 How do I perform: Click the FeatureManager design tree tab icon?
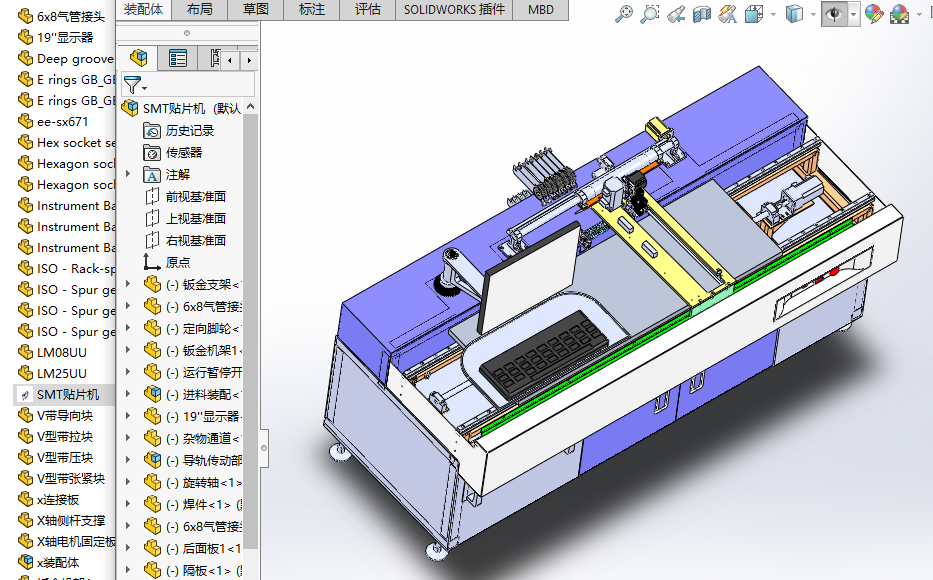(x=139, y=59)
